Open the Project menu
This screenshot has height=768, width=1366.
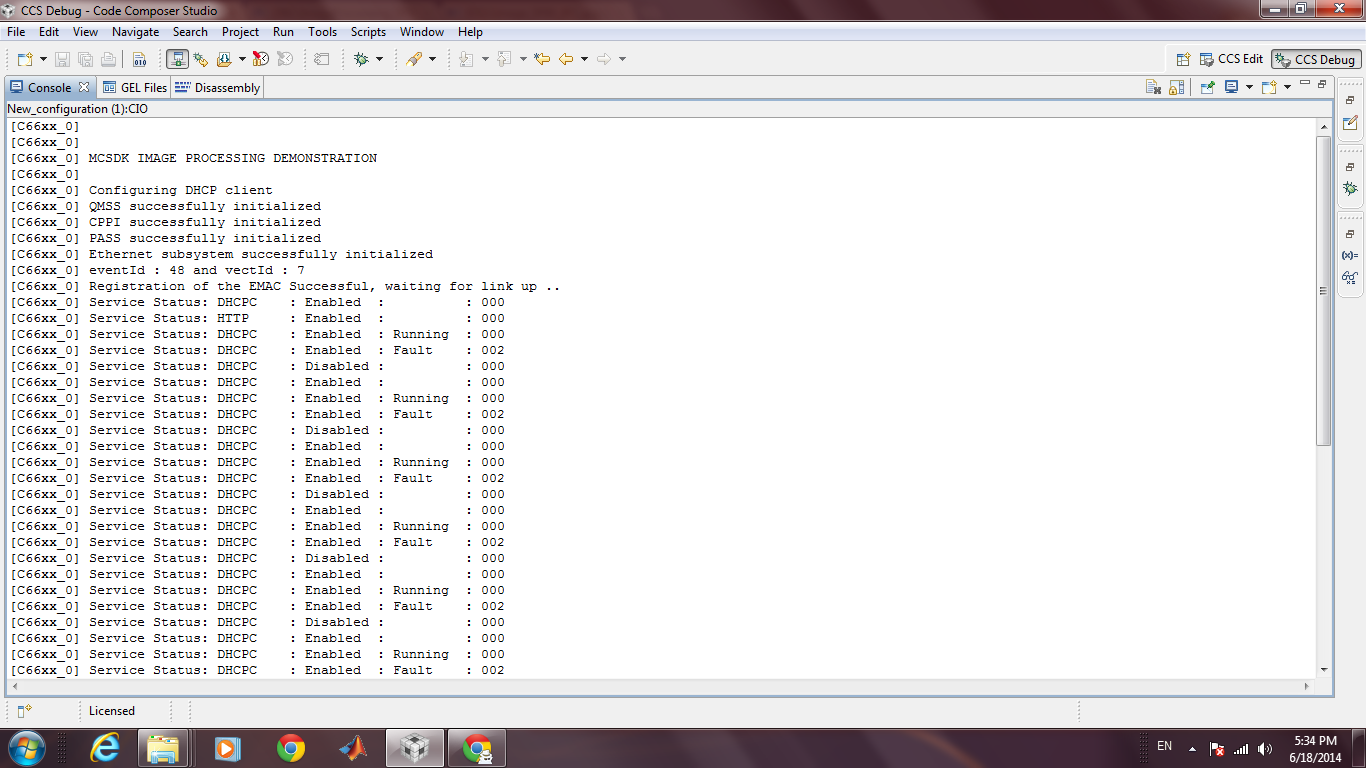[240, 32]
